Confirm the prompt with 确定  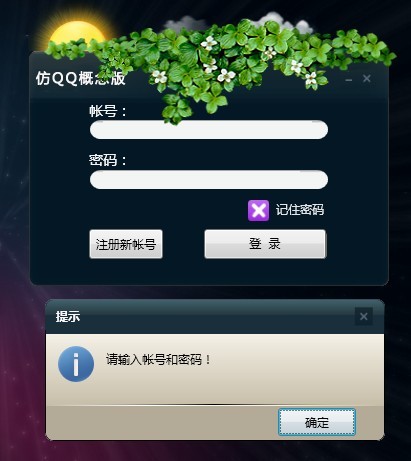point(317,422)
